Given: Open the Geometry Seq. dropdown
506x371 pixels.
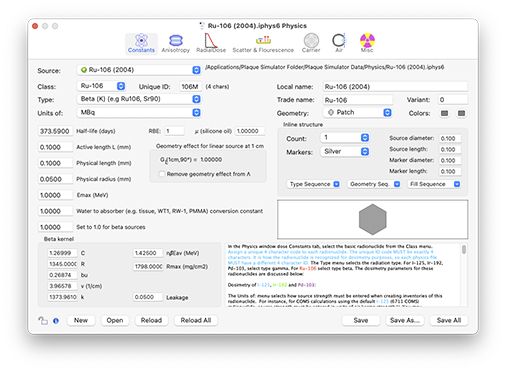Looking at the screenshot, I should pyautogui.click(x=374, y=184).
